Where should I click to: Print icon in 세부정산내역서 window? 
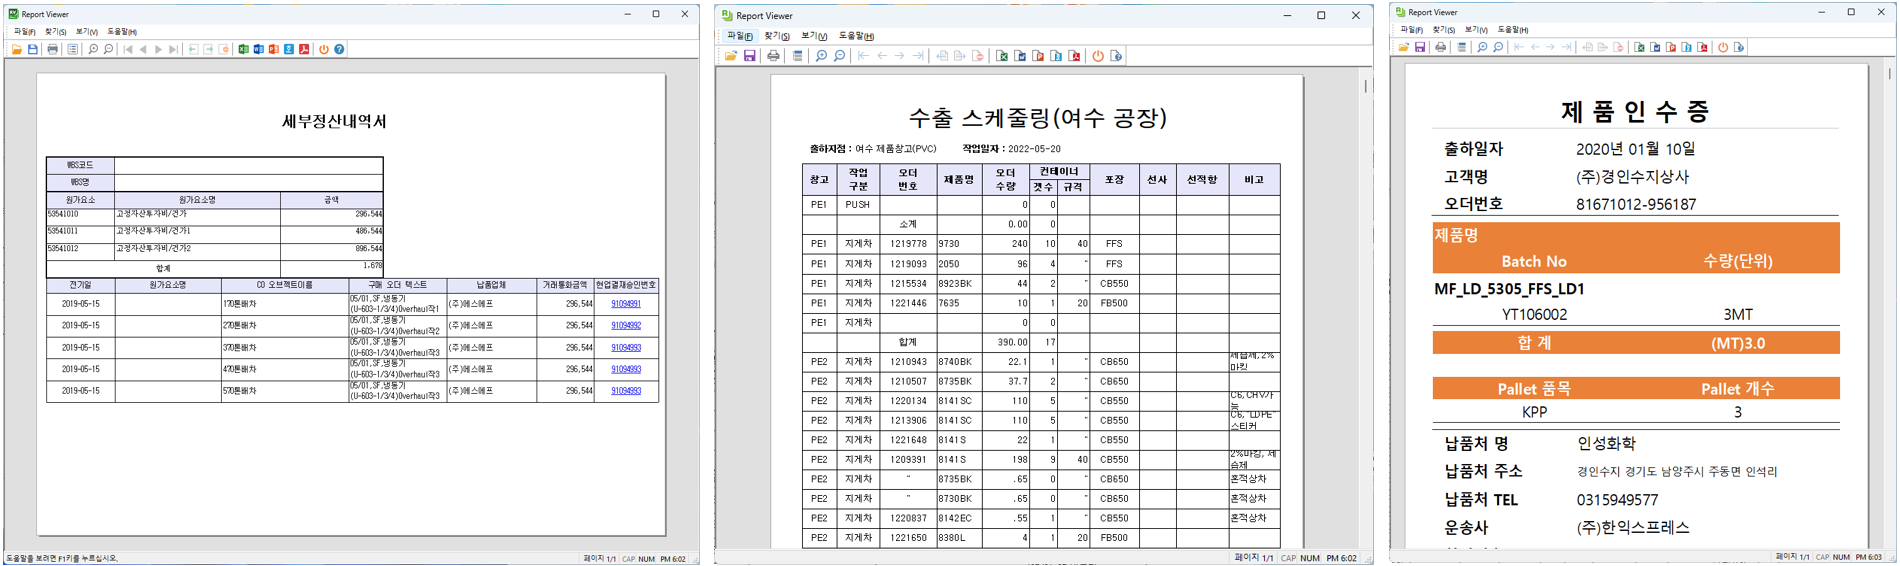point(52,49)
